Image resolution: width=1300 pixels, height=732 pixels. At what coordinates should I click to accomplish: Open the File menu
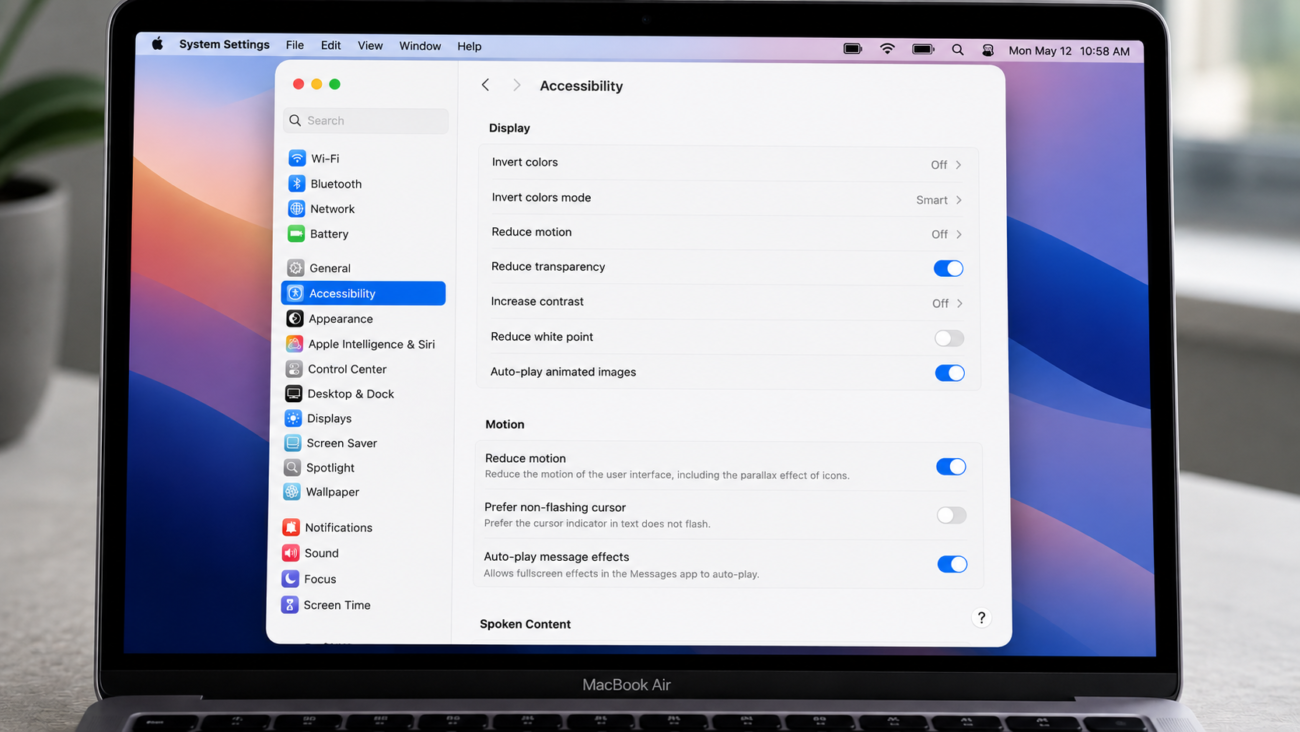(x=295, y=45)
